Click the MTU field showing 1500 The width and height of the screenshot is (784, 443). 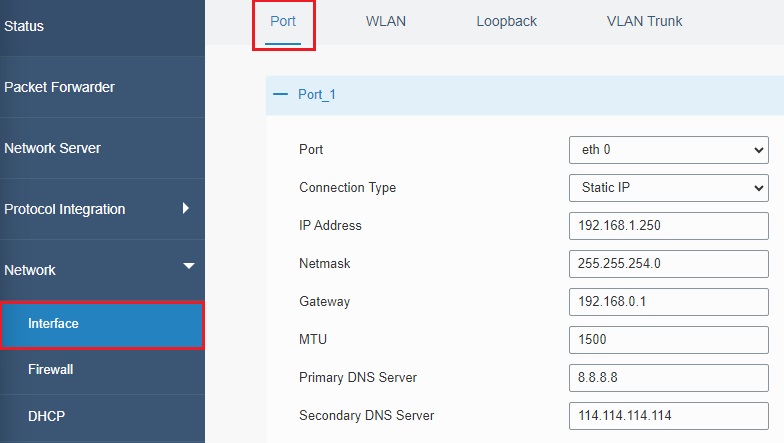(x=668, y=340)
